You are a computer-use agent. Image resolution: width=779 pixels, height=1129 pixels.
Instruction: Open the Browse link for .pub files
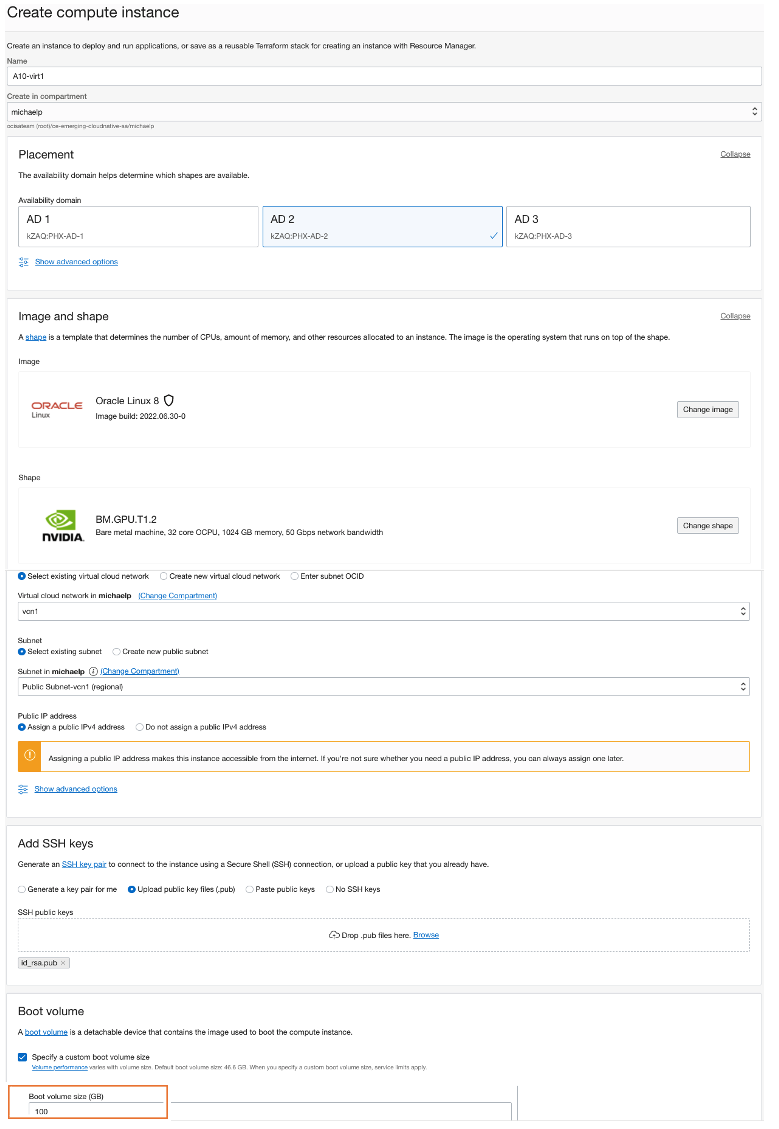(x=425, y=934)
